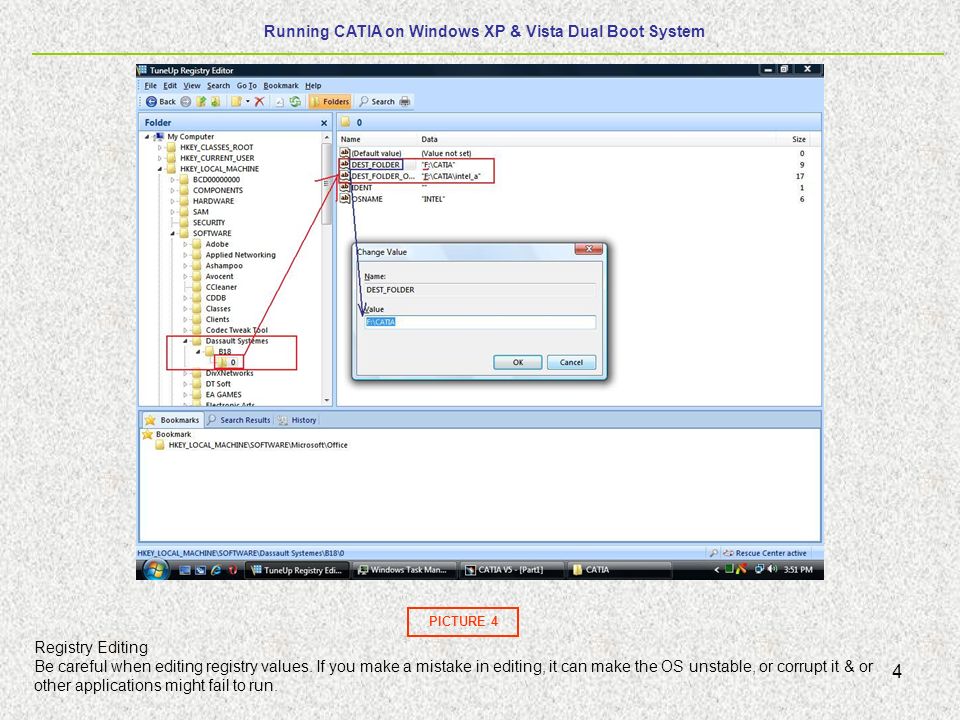Collapse the My Computer tree node
The width and height of the screenshot is (960, 720).
[147, 137]
